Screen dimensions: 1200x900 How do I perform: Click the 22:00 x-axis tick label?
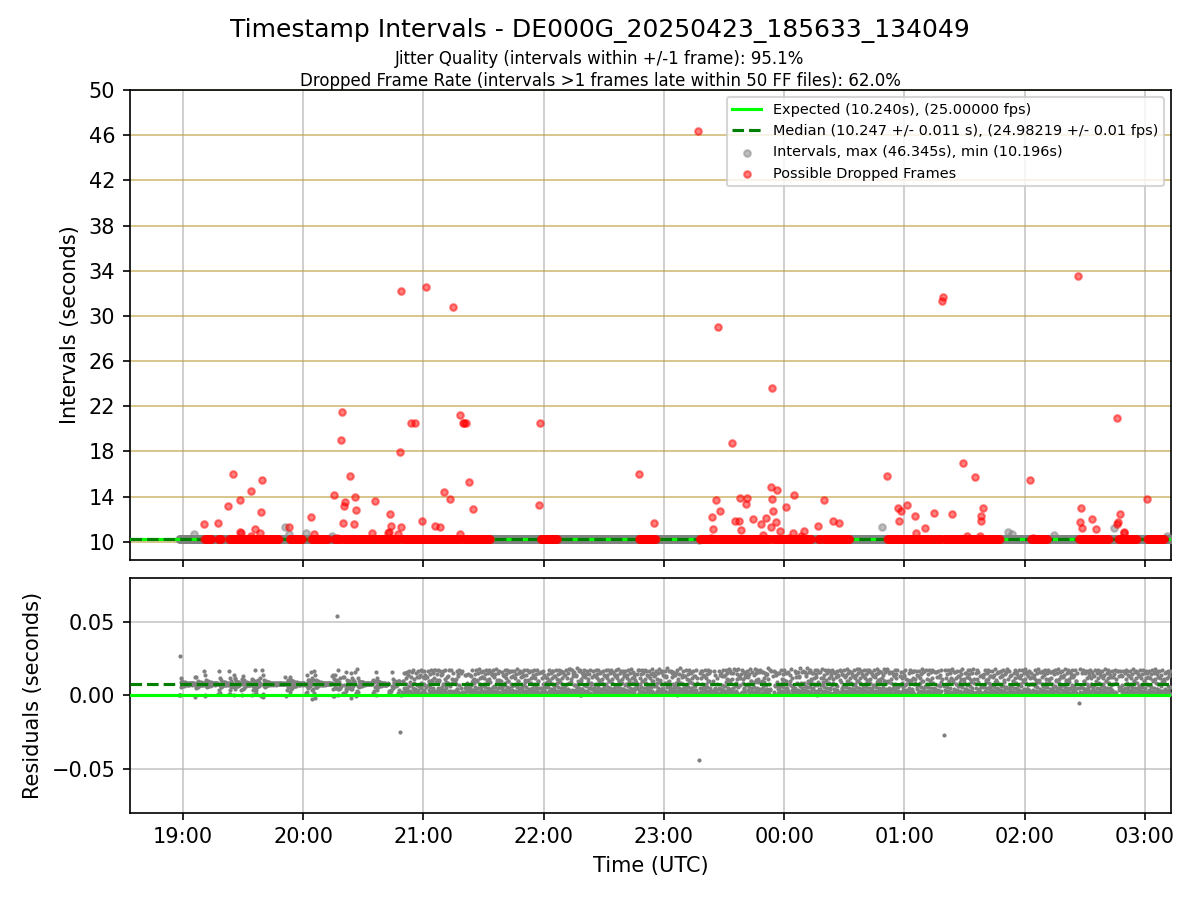pos(543,834)
